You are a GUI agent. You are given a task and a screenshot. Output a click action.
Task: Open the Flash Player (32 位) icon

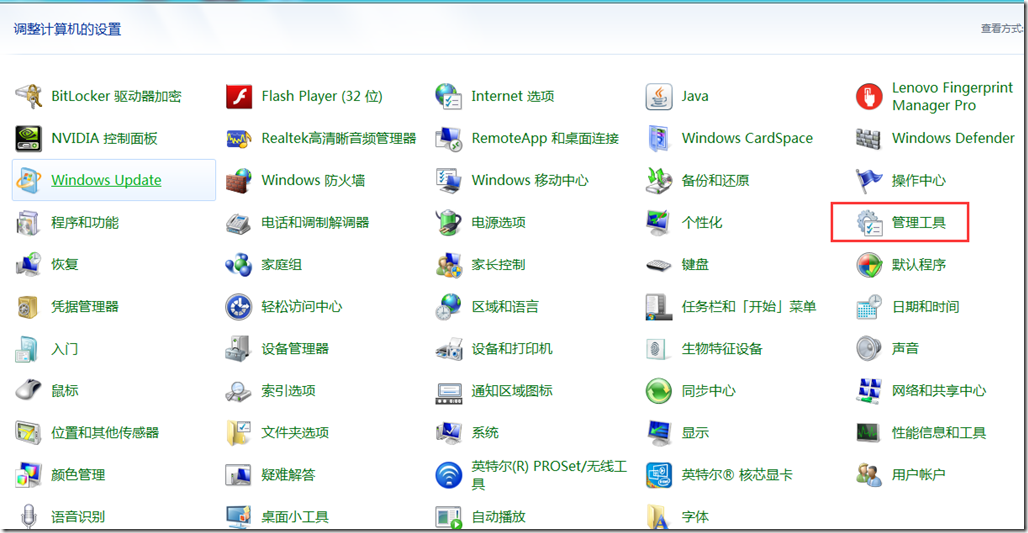[239, 96]
